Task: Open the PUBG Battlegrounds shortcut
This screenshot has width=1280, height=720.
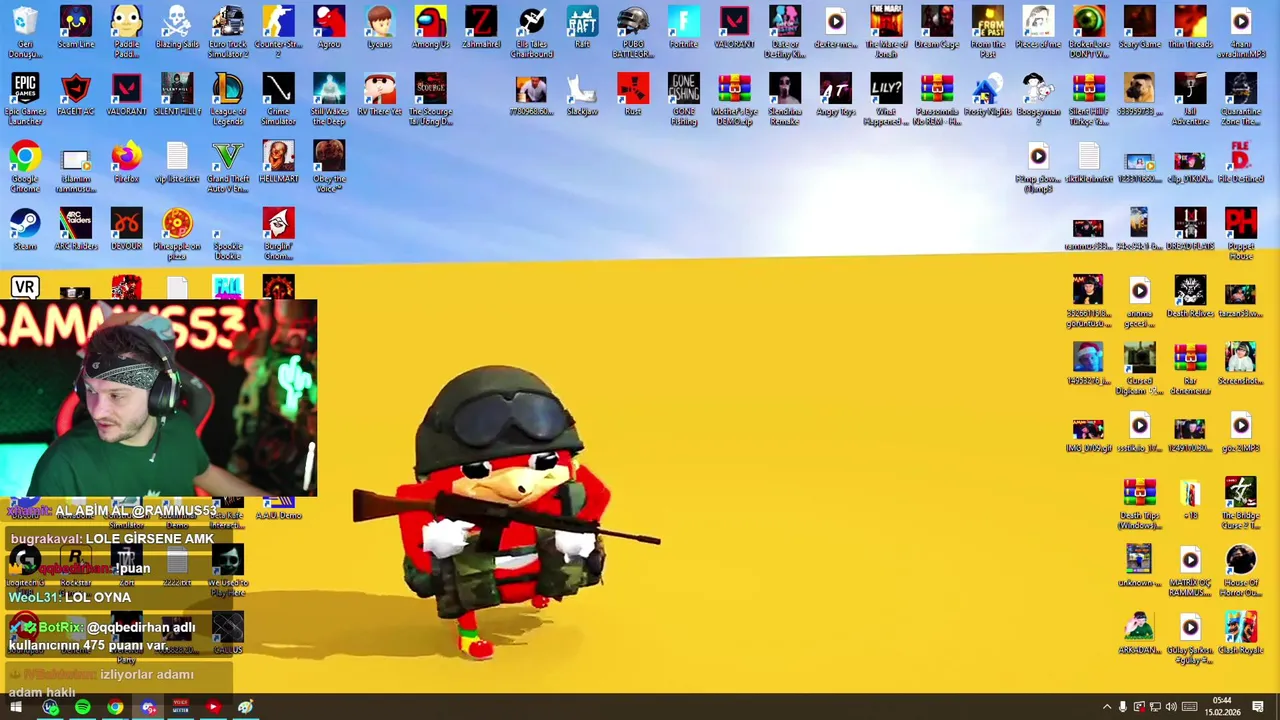Action: pyautogui.click(x=632, y=30)
